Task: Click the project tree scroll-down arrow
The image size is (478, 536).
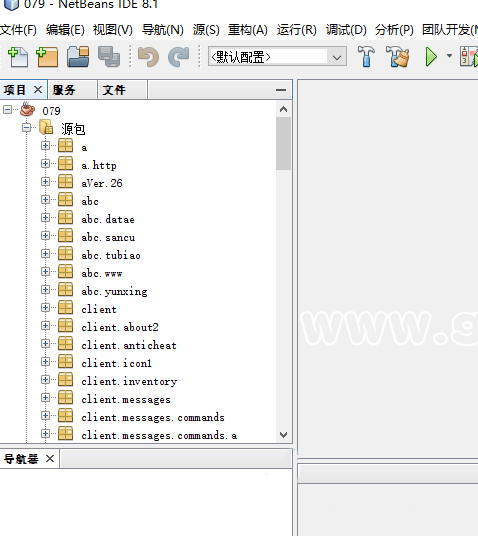Action: [x=283, y=435]
